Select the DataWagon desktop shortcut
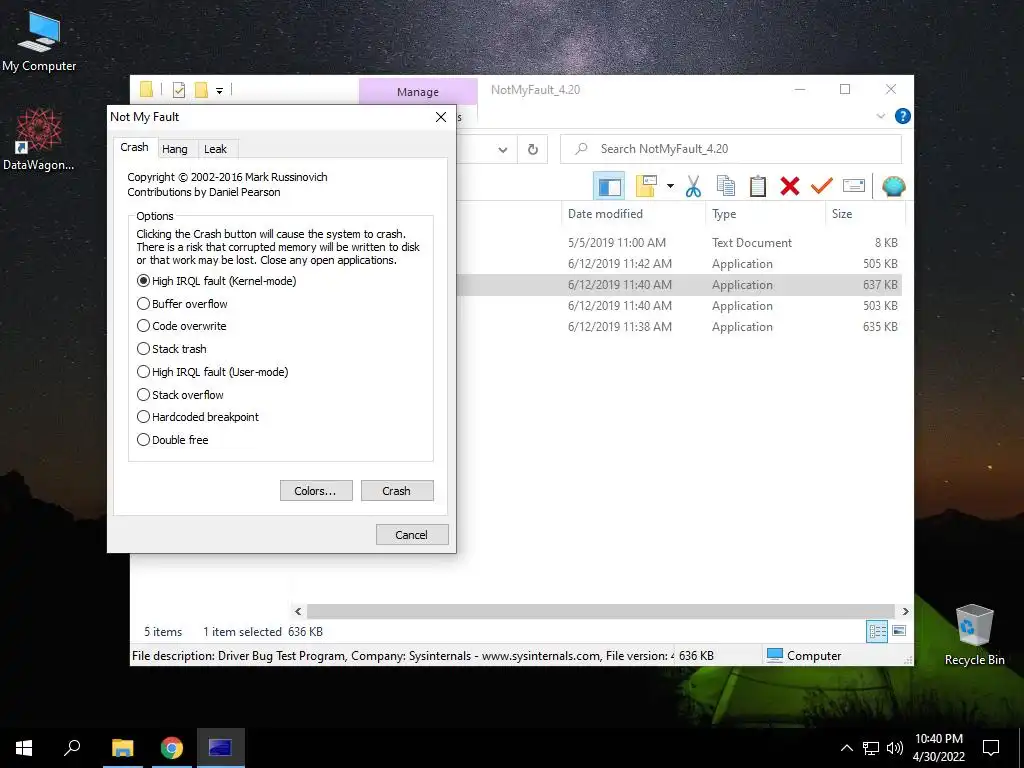 pyautogui.click(x=39, y=140)
